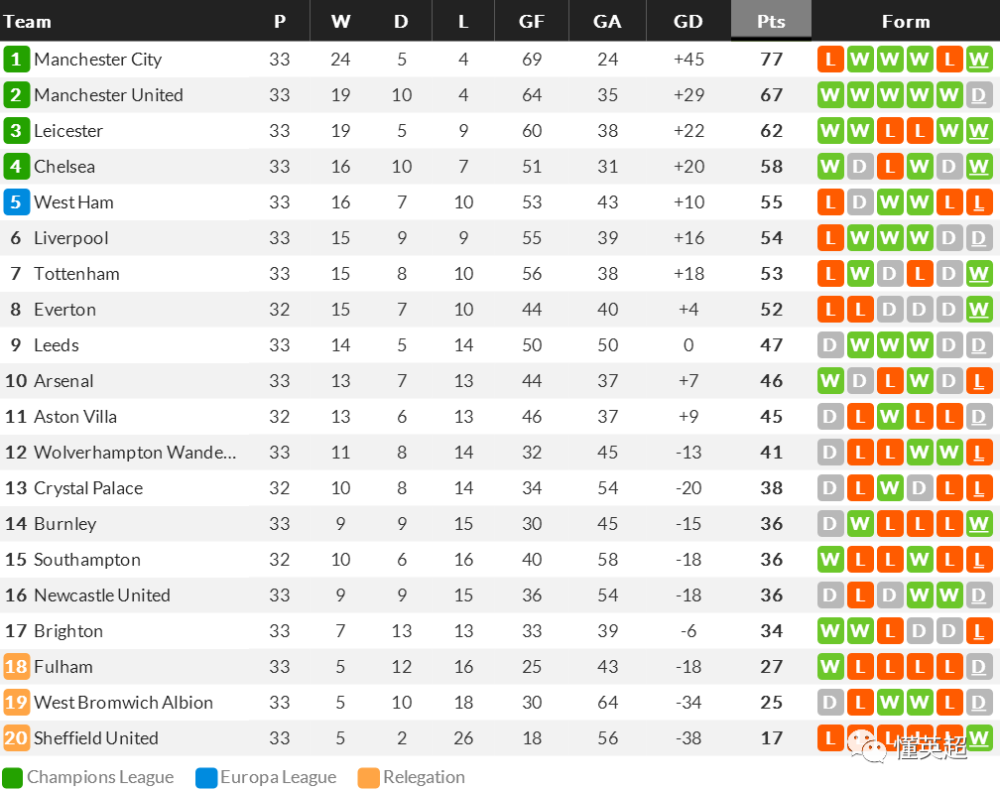Click Manchester City's position 1 badge

pos(16,59)
